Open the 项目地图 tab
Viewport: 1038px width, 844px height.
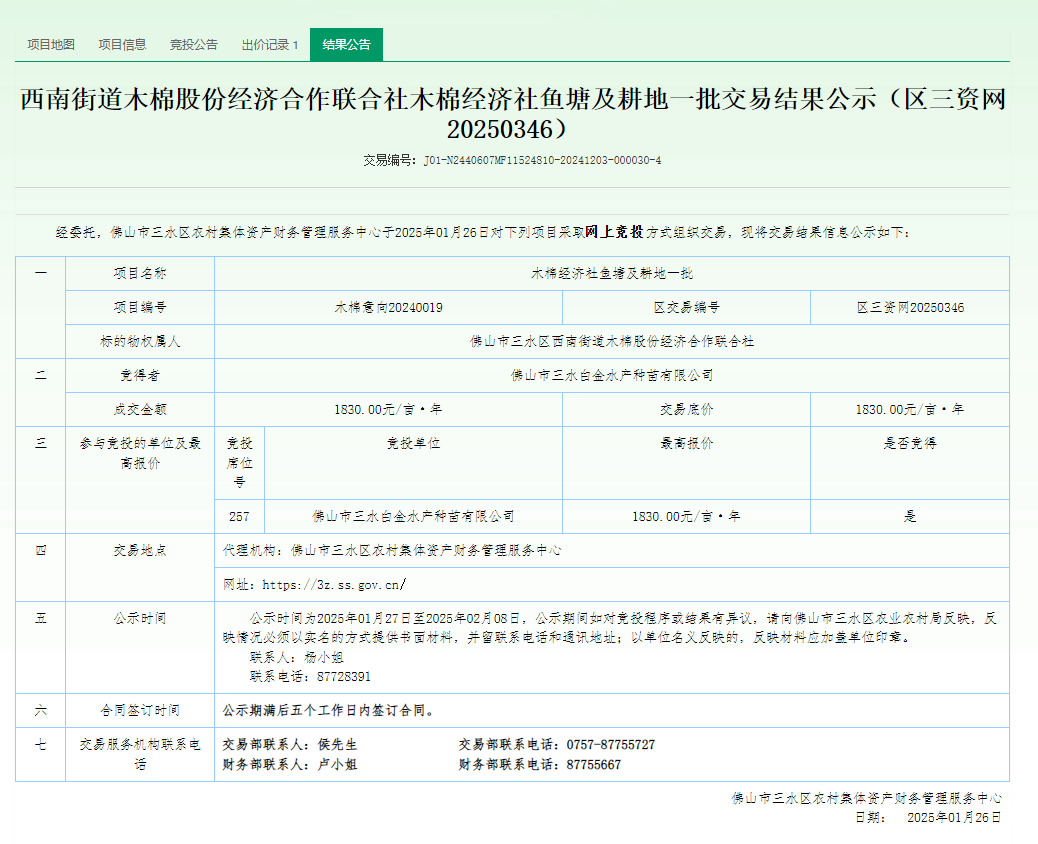[51, 44]
